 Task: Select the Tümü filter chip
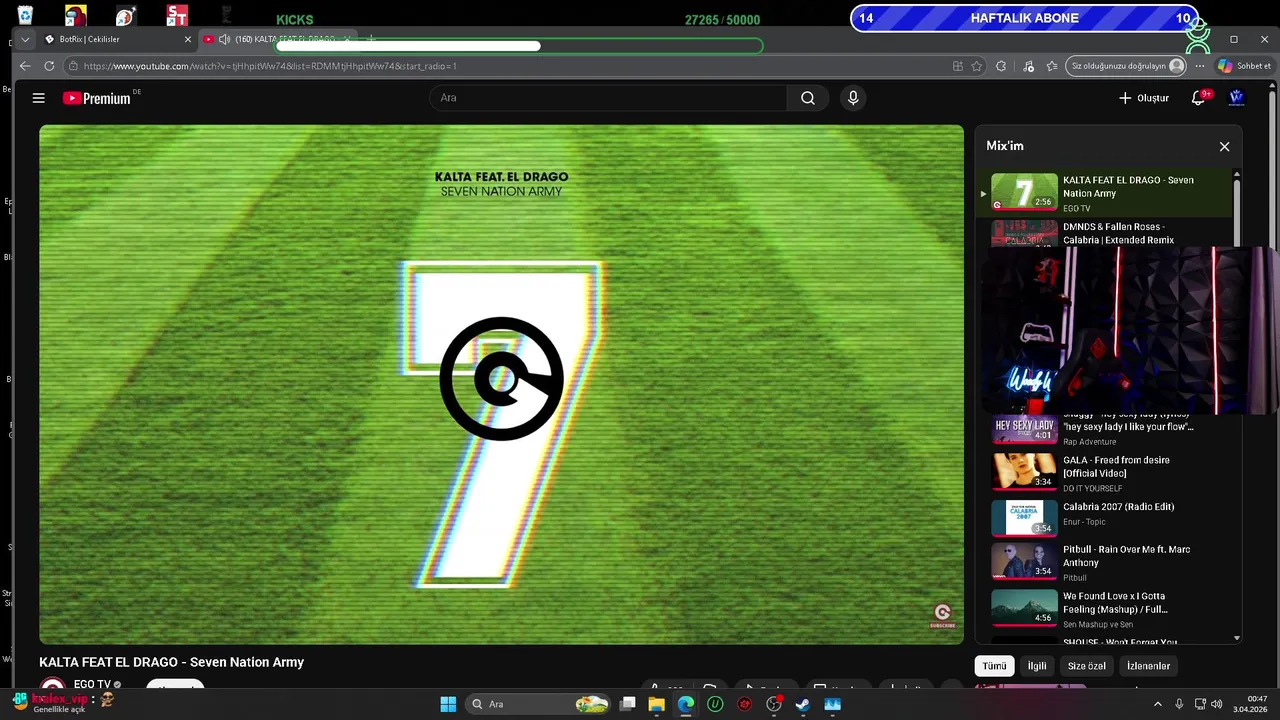point(994,666)
